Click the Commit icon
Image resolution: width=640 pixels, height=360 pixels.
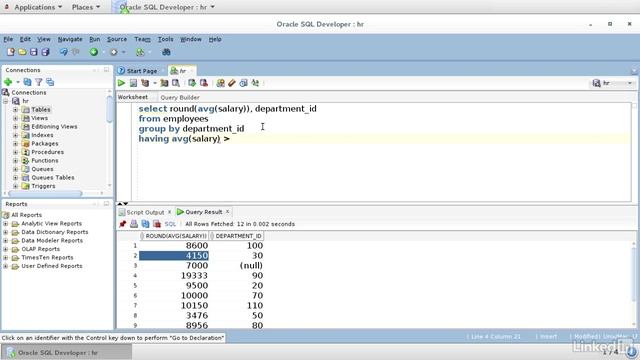(x=192, y=83)
